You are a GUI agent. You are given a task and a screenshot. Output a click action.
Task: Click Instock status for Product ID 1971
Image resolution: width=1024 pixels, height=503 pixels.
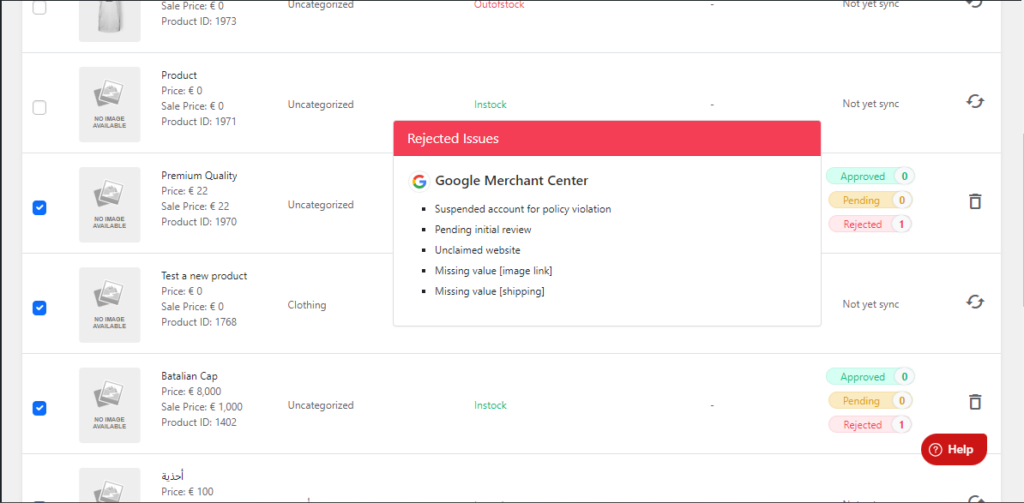point(490,105)
